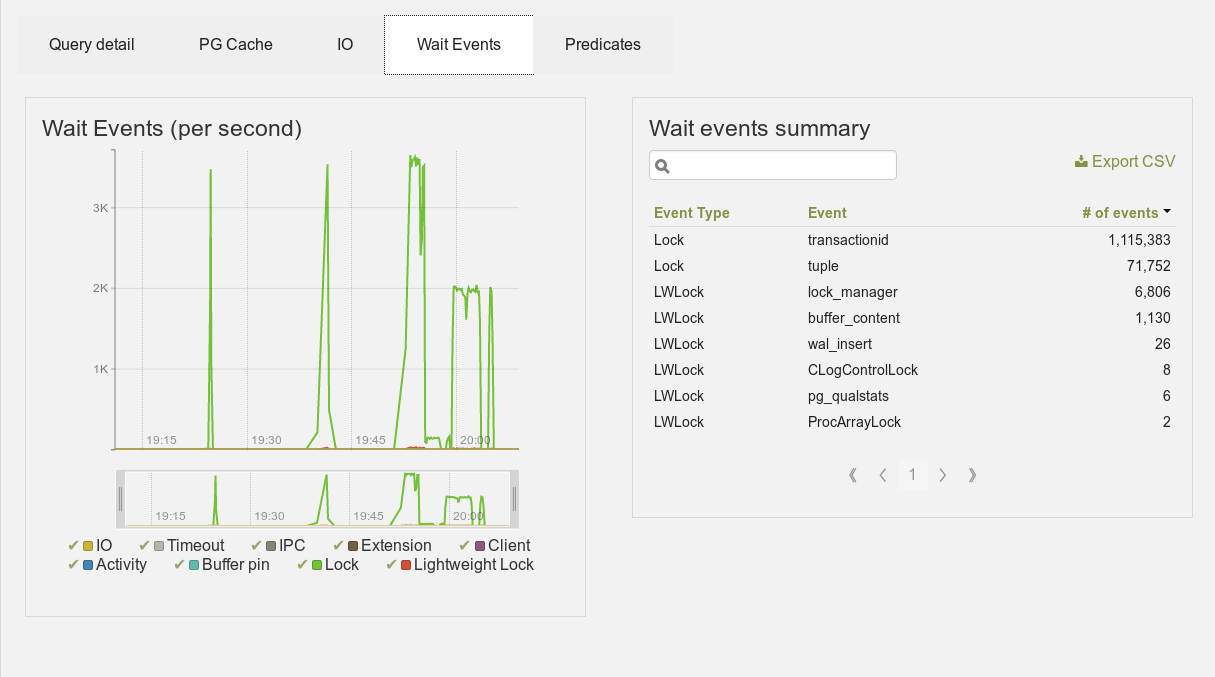Switch to the PG Cache tab

click(x=236, y=44)
